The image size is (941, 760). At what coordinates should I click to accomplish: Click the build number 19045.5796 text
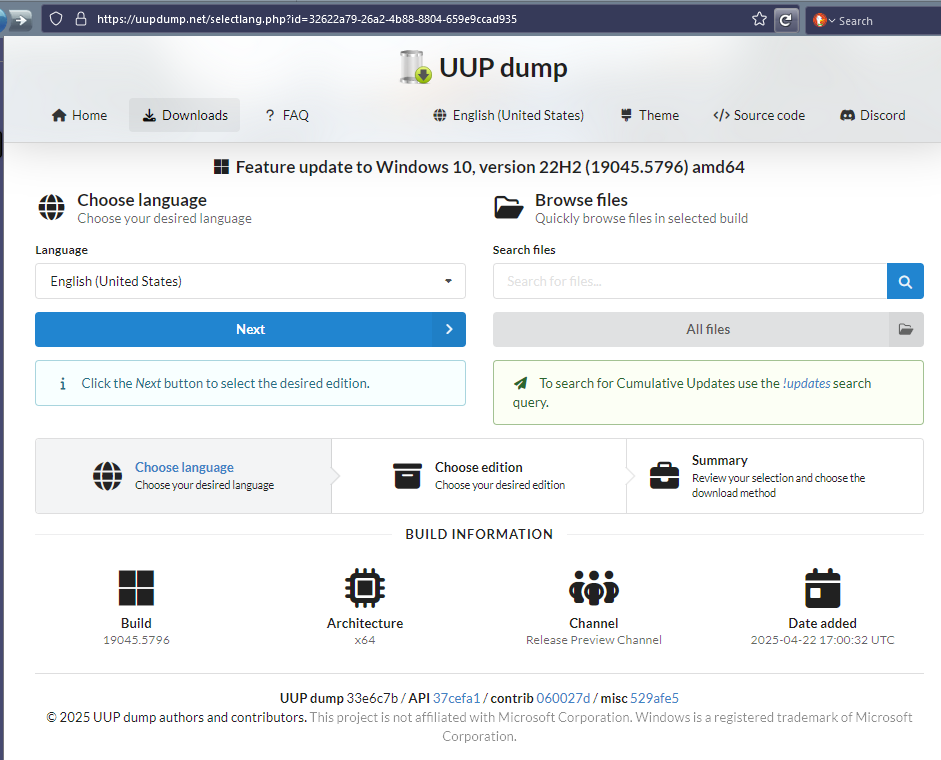point(136,640)
